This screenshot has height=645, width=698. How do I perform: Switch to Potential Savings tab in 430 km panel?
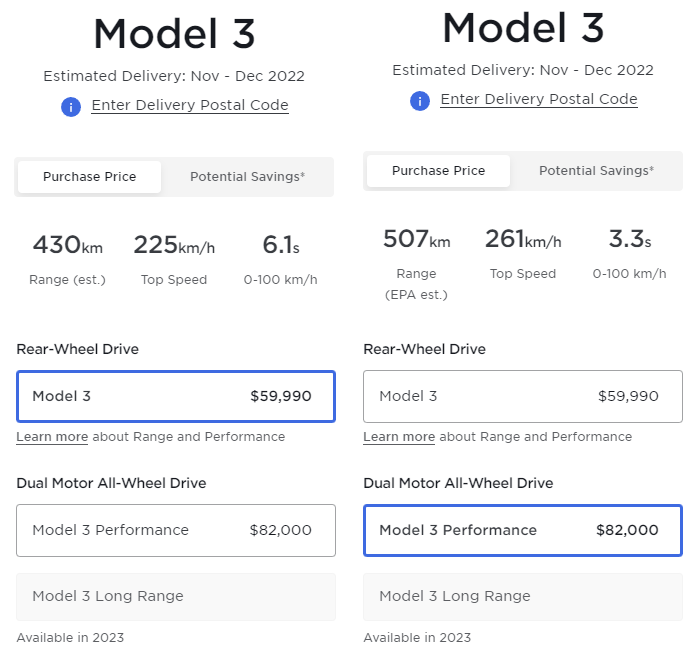coord(248,177)
